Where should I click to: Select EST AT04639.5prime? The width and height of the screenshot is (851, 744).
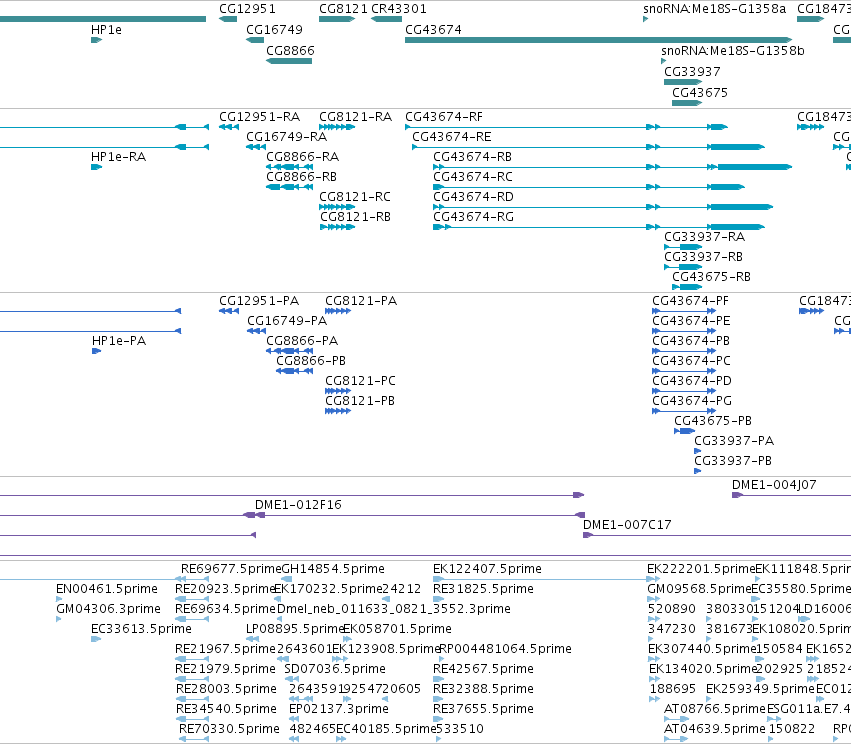[x=714, y=729]
